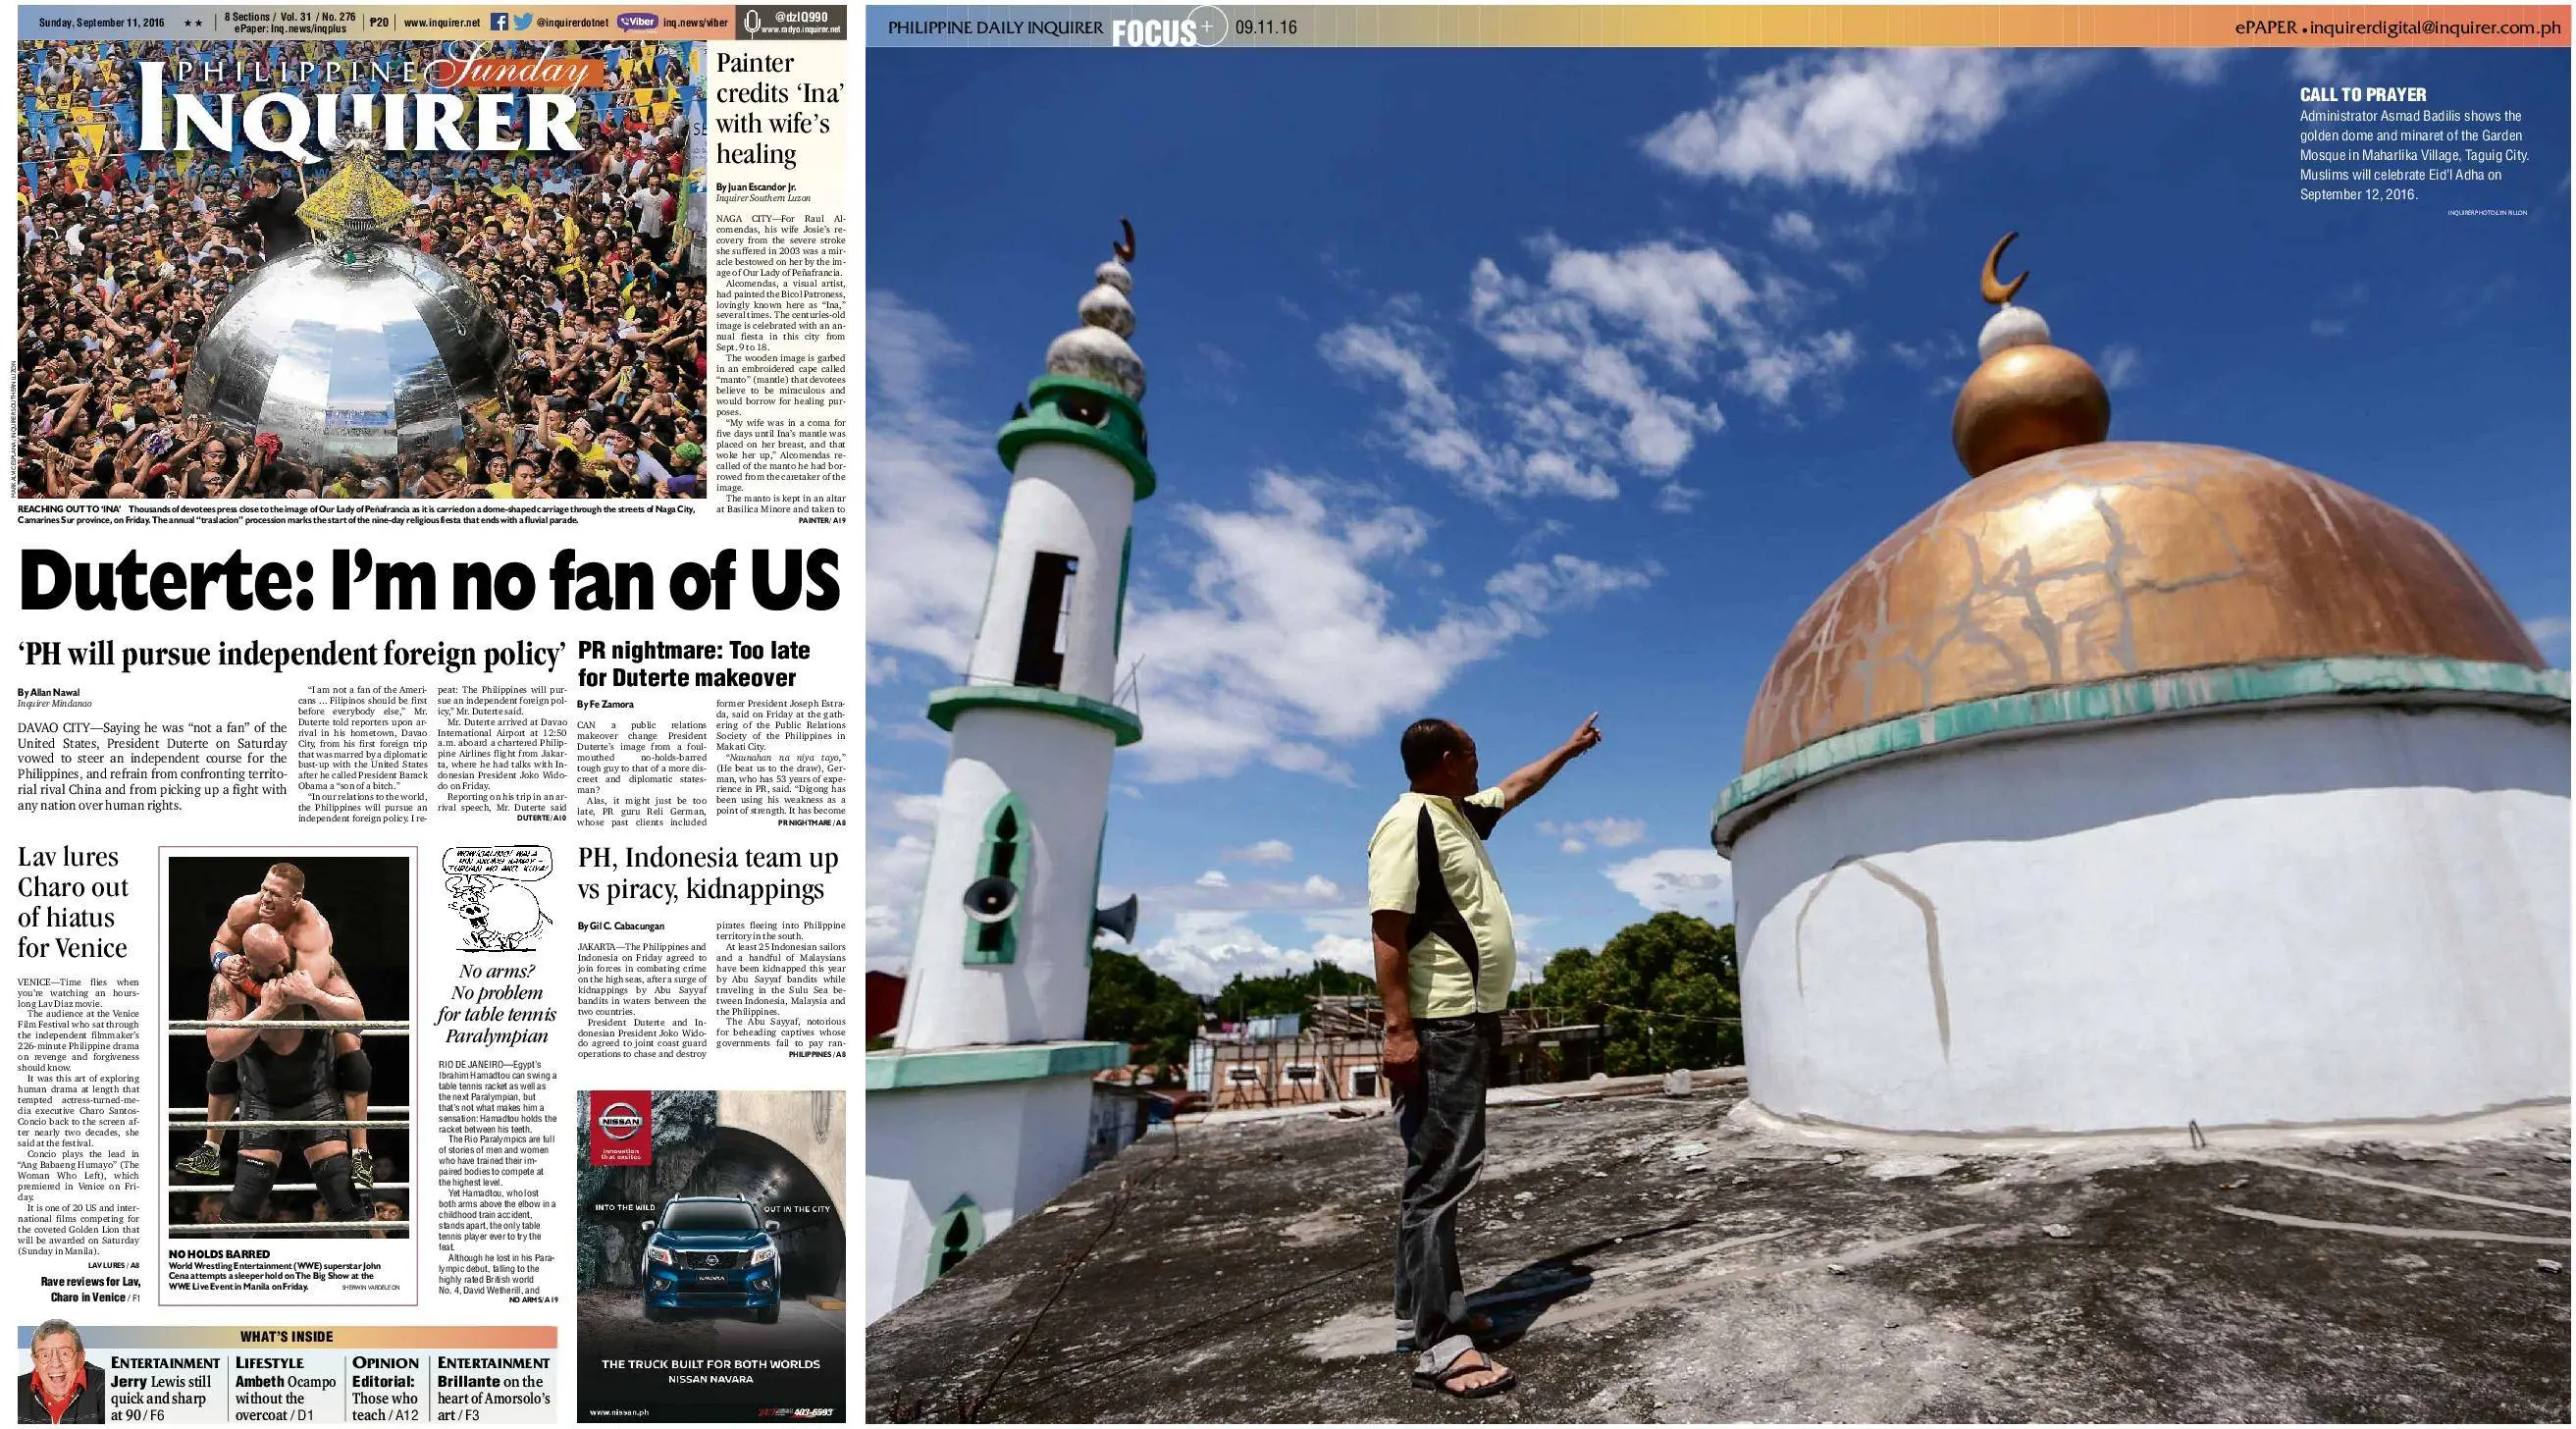
Task: Click the 'CALL TO PRAYER' caption title
Action: 2362,95
